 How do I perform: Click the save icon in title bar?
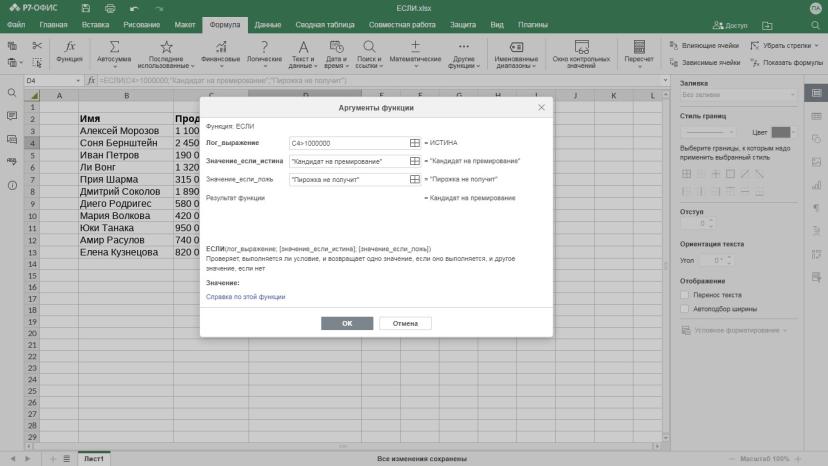pyautogui.click(x=86, y=8)
